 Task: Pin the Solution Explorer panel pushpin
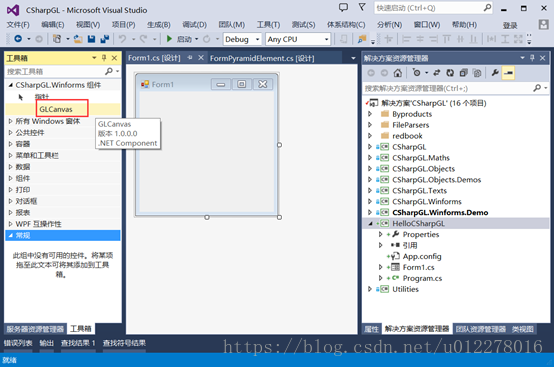coord(532,58)
